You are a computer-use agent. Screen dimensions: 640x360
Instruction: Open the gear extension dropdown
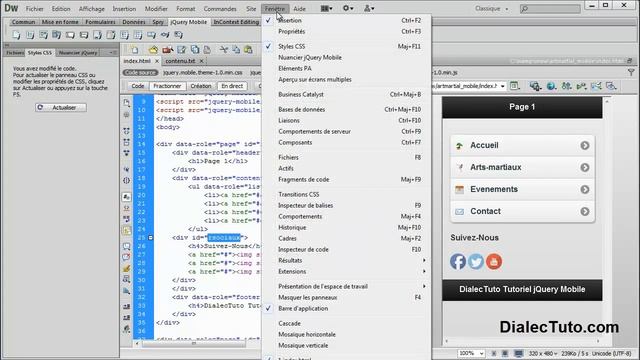click(348, 8)
